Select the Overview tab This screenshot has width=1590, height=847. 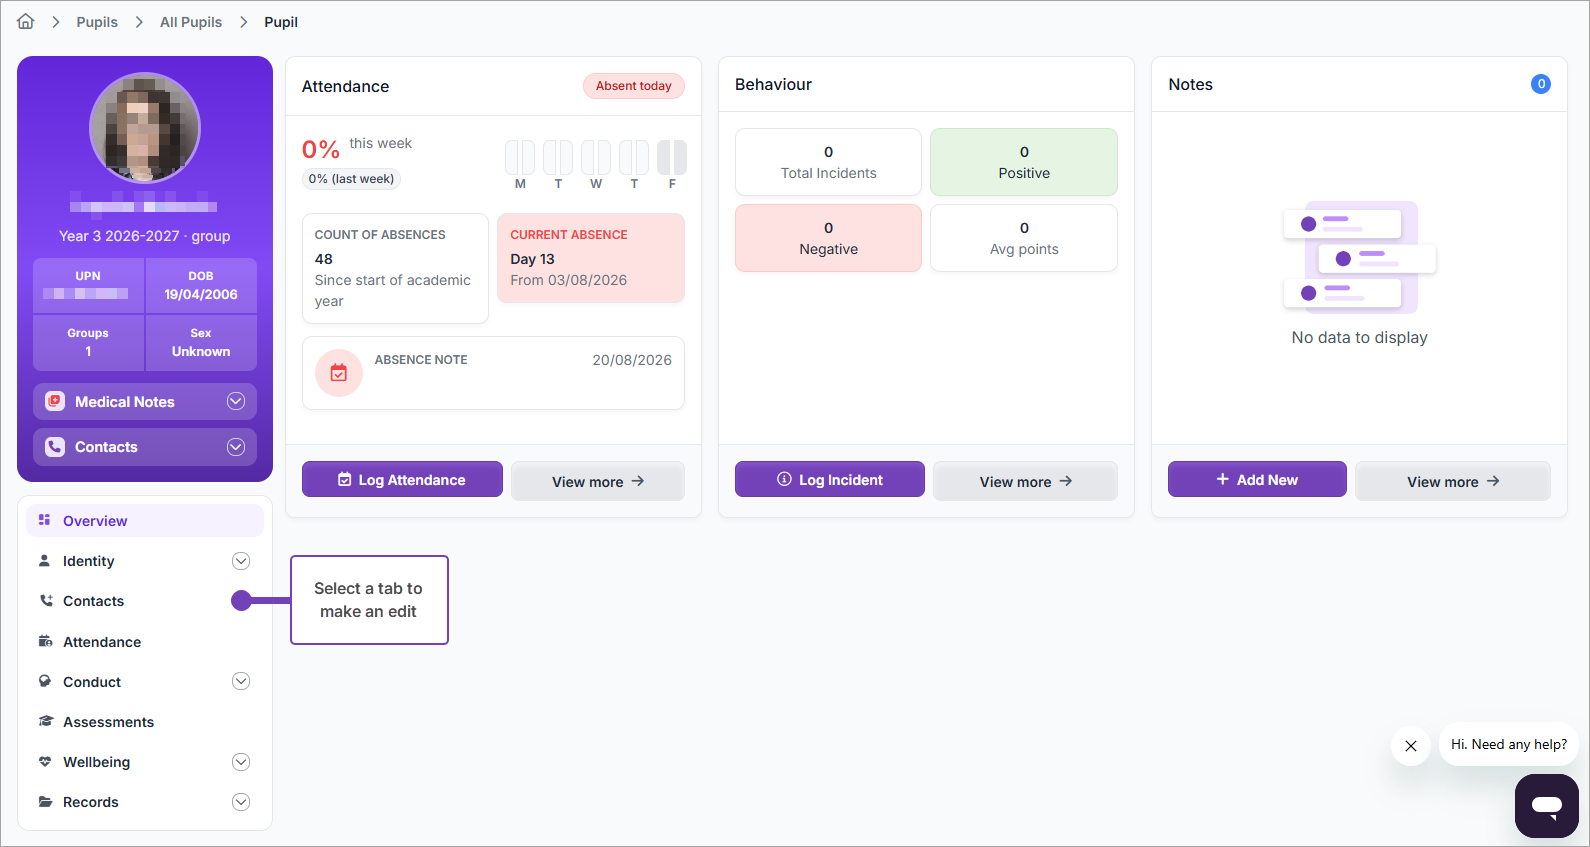click(x=145, y=520)
